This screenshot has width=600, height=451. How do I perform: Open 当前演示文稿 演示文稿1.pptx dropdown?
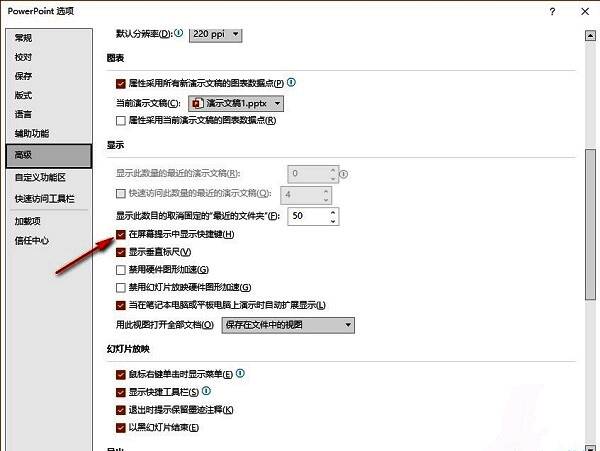236,103
